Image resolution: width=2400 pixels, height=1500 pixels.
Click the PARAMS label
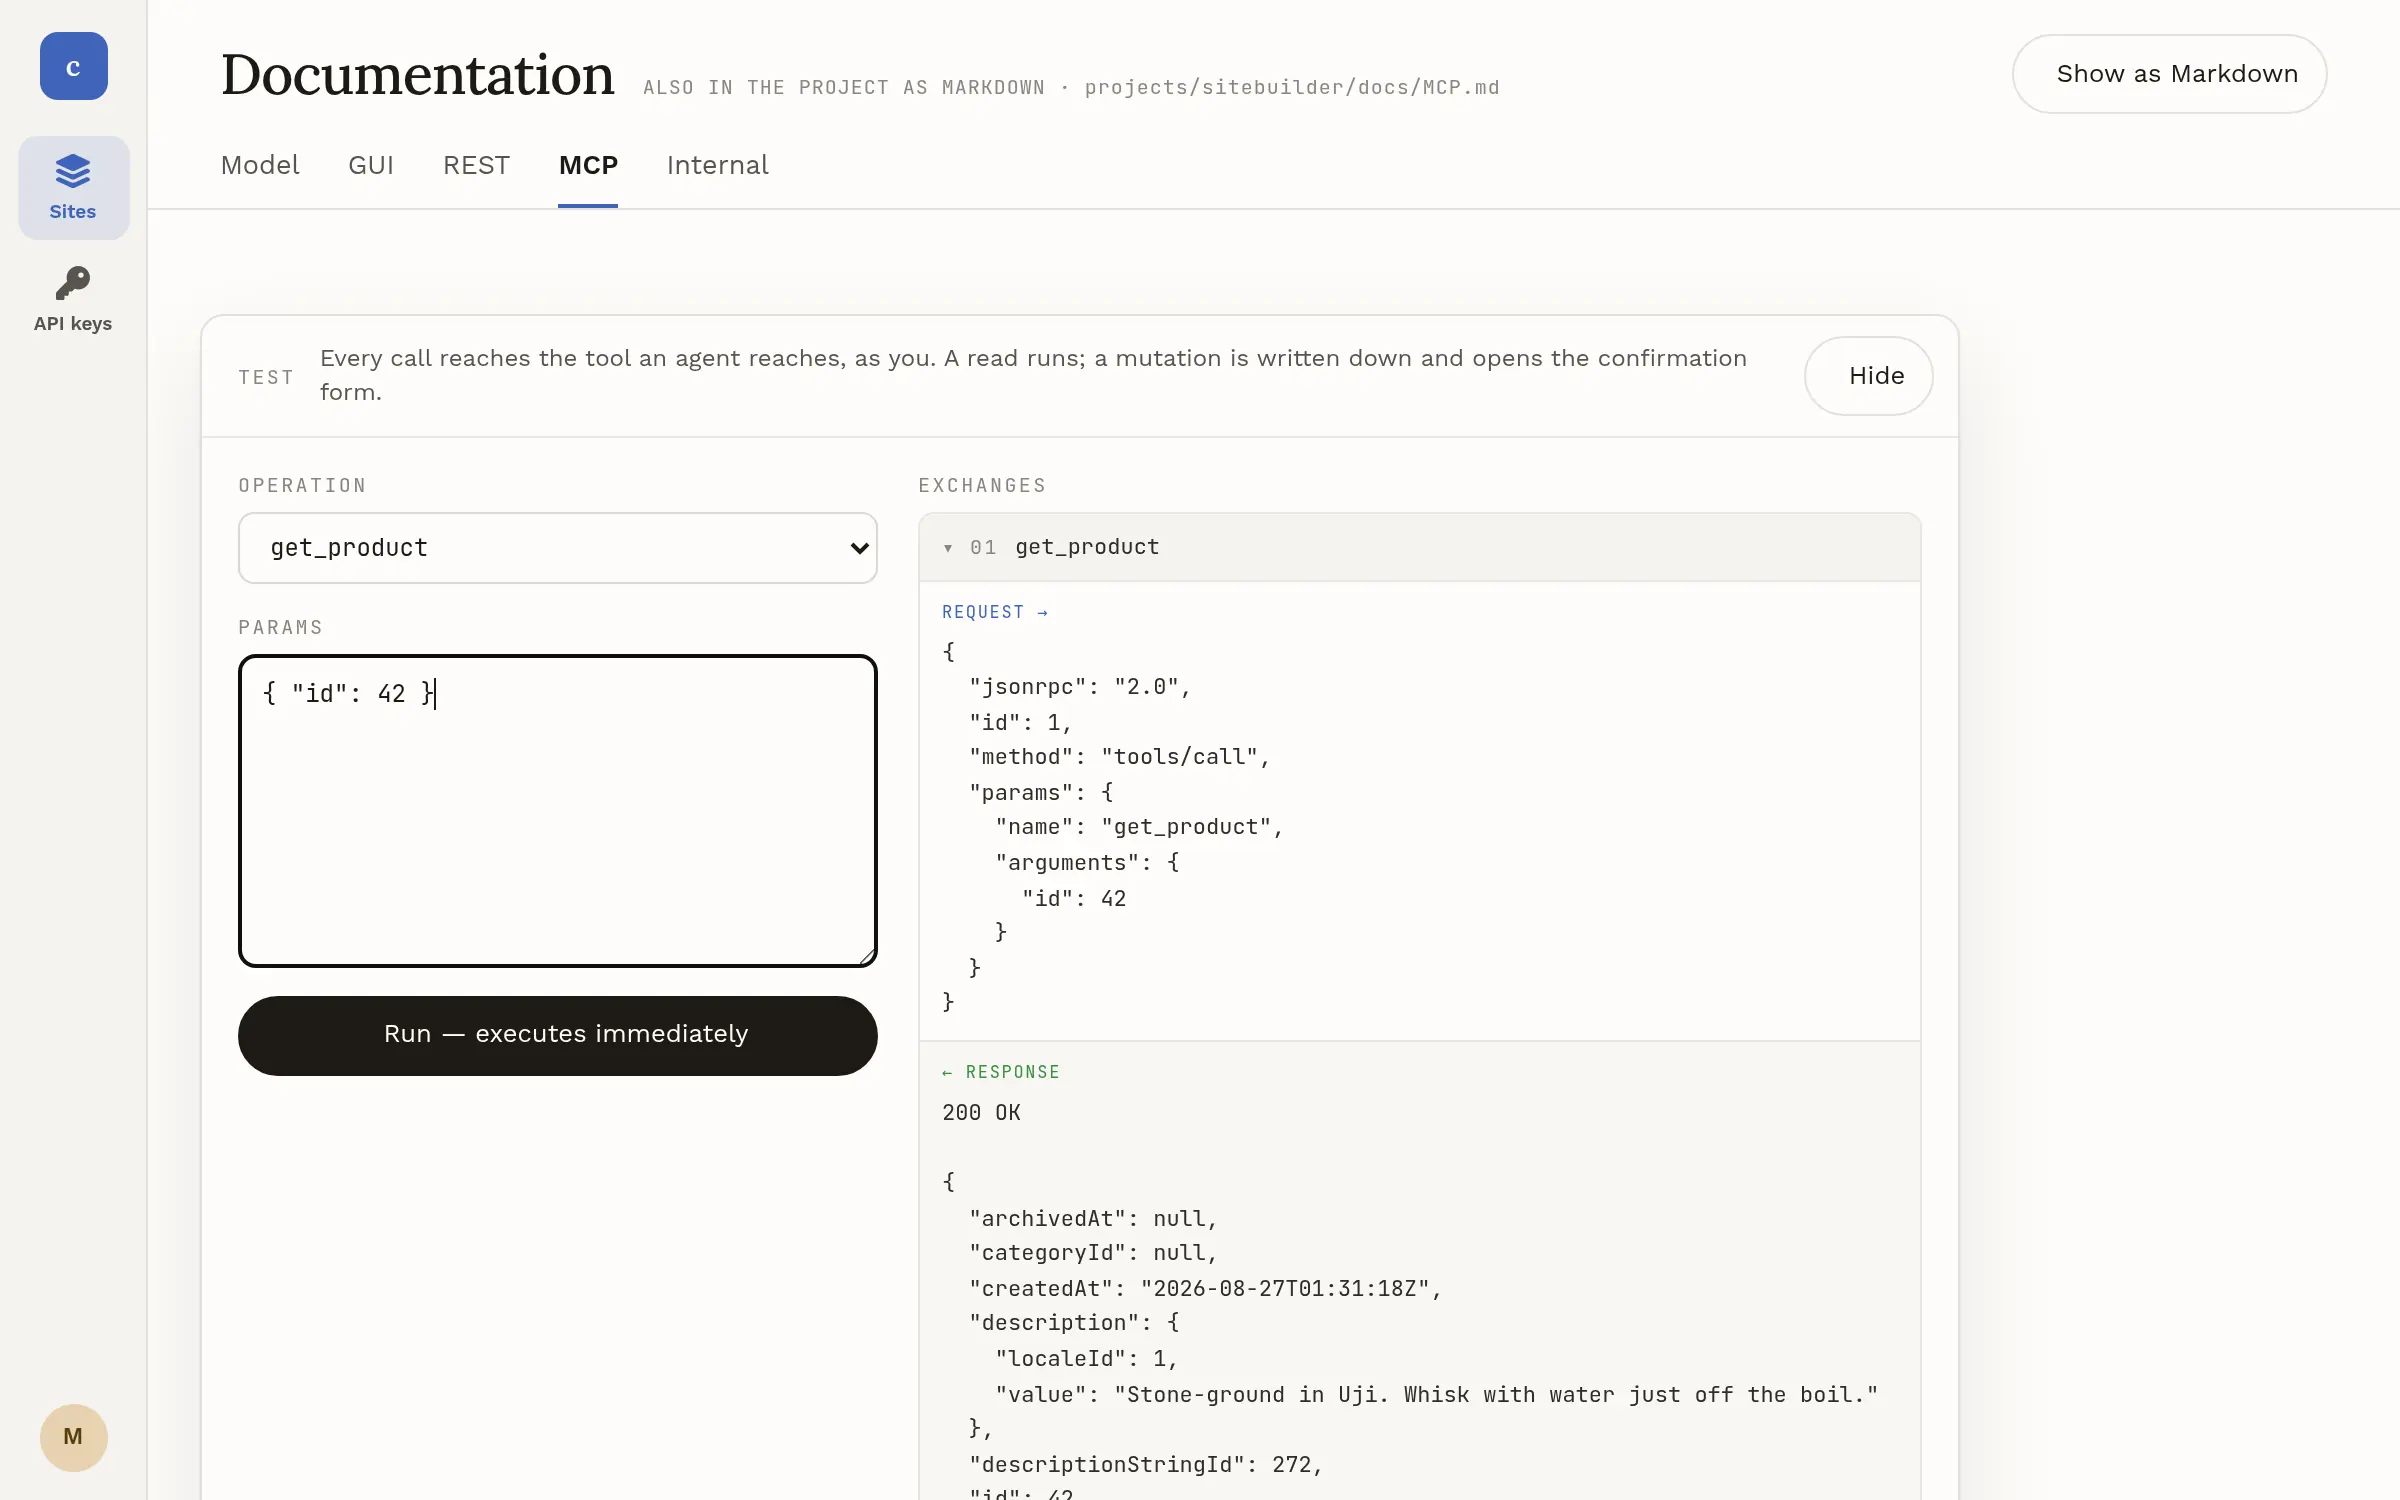pyautogui.click(x=281, y=628)
